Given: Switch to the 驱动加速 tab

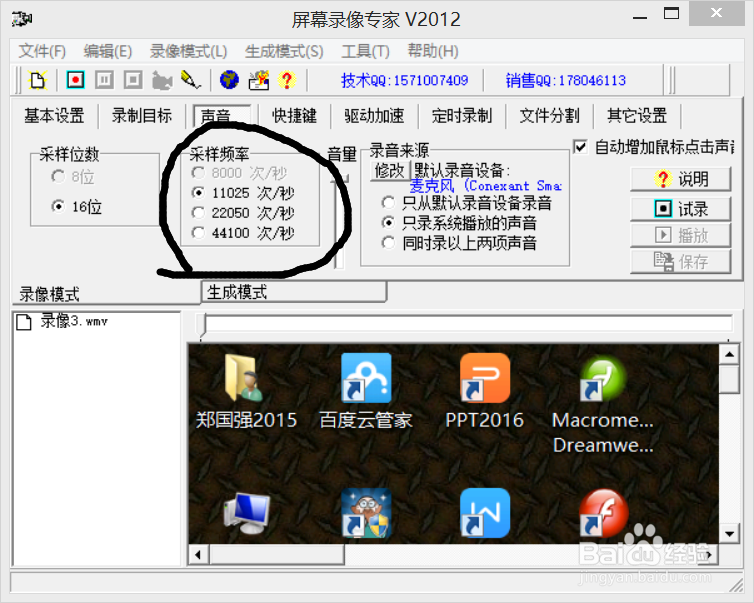Looking at the screenshot, I should tap(374, 116).
